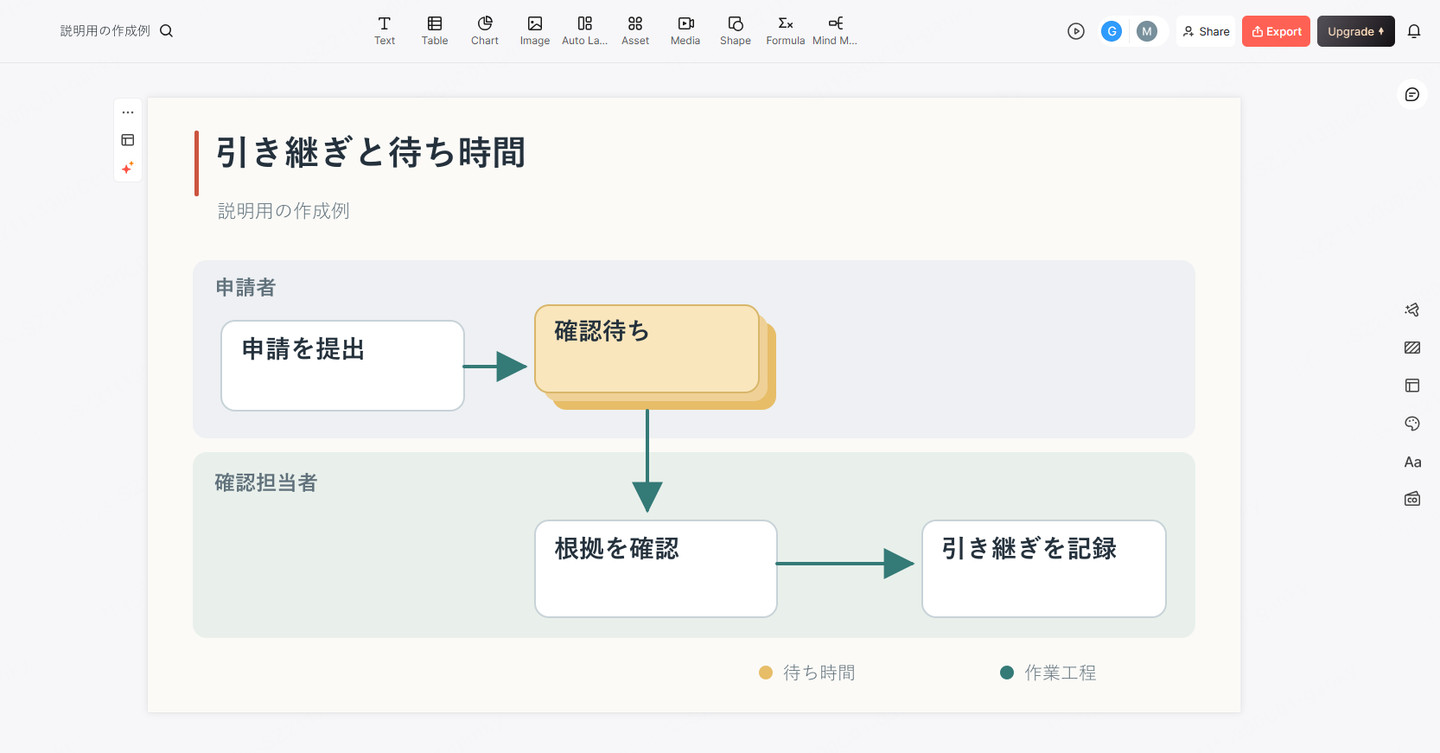Open the Chart tool
The height and width of the screenshot is (753, 1440).
click(485, 30)
